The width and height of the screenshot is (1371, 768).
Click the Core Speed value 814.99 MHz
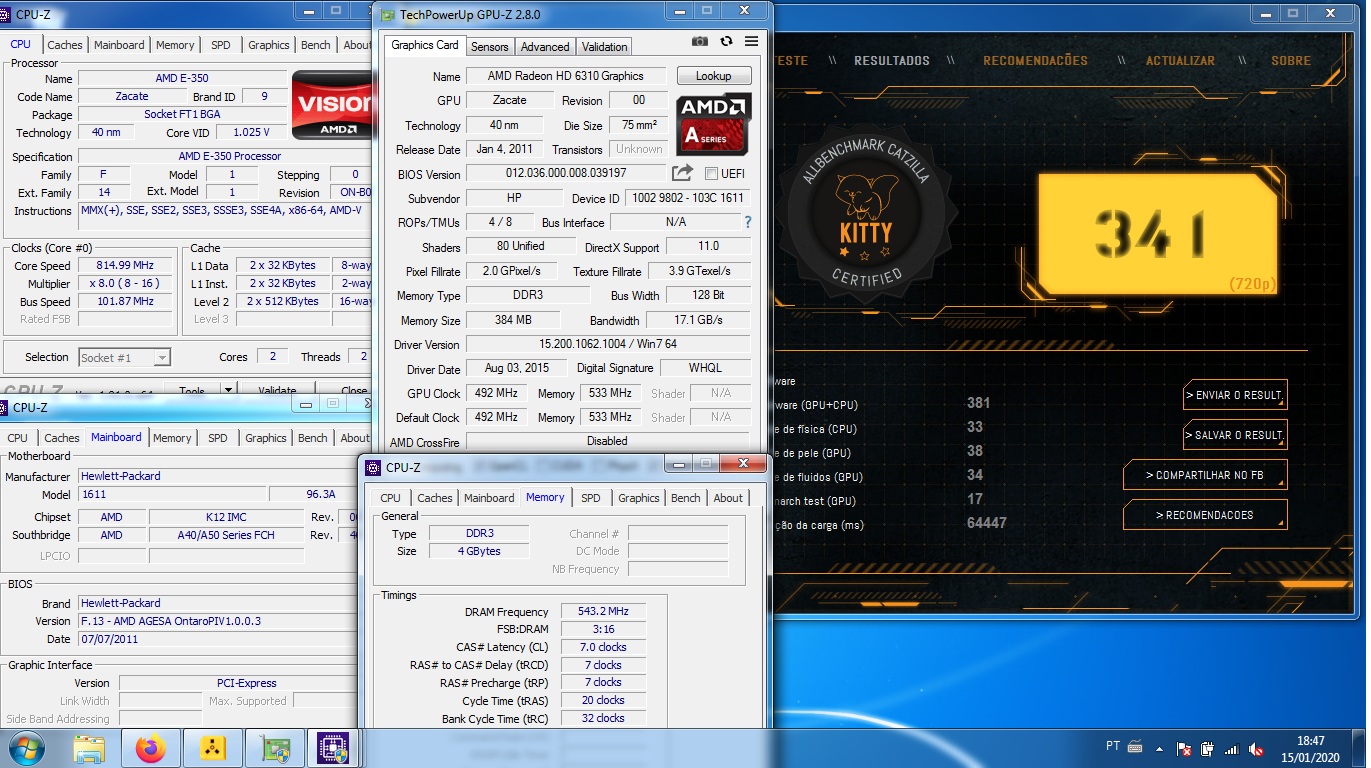click(125, 265)
